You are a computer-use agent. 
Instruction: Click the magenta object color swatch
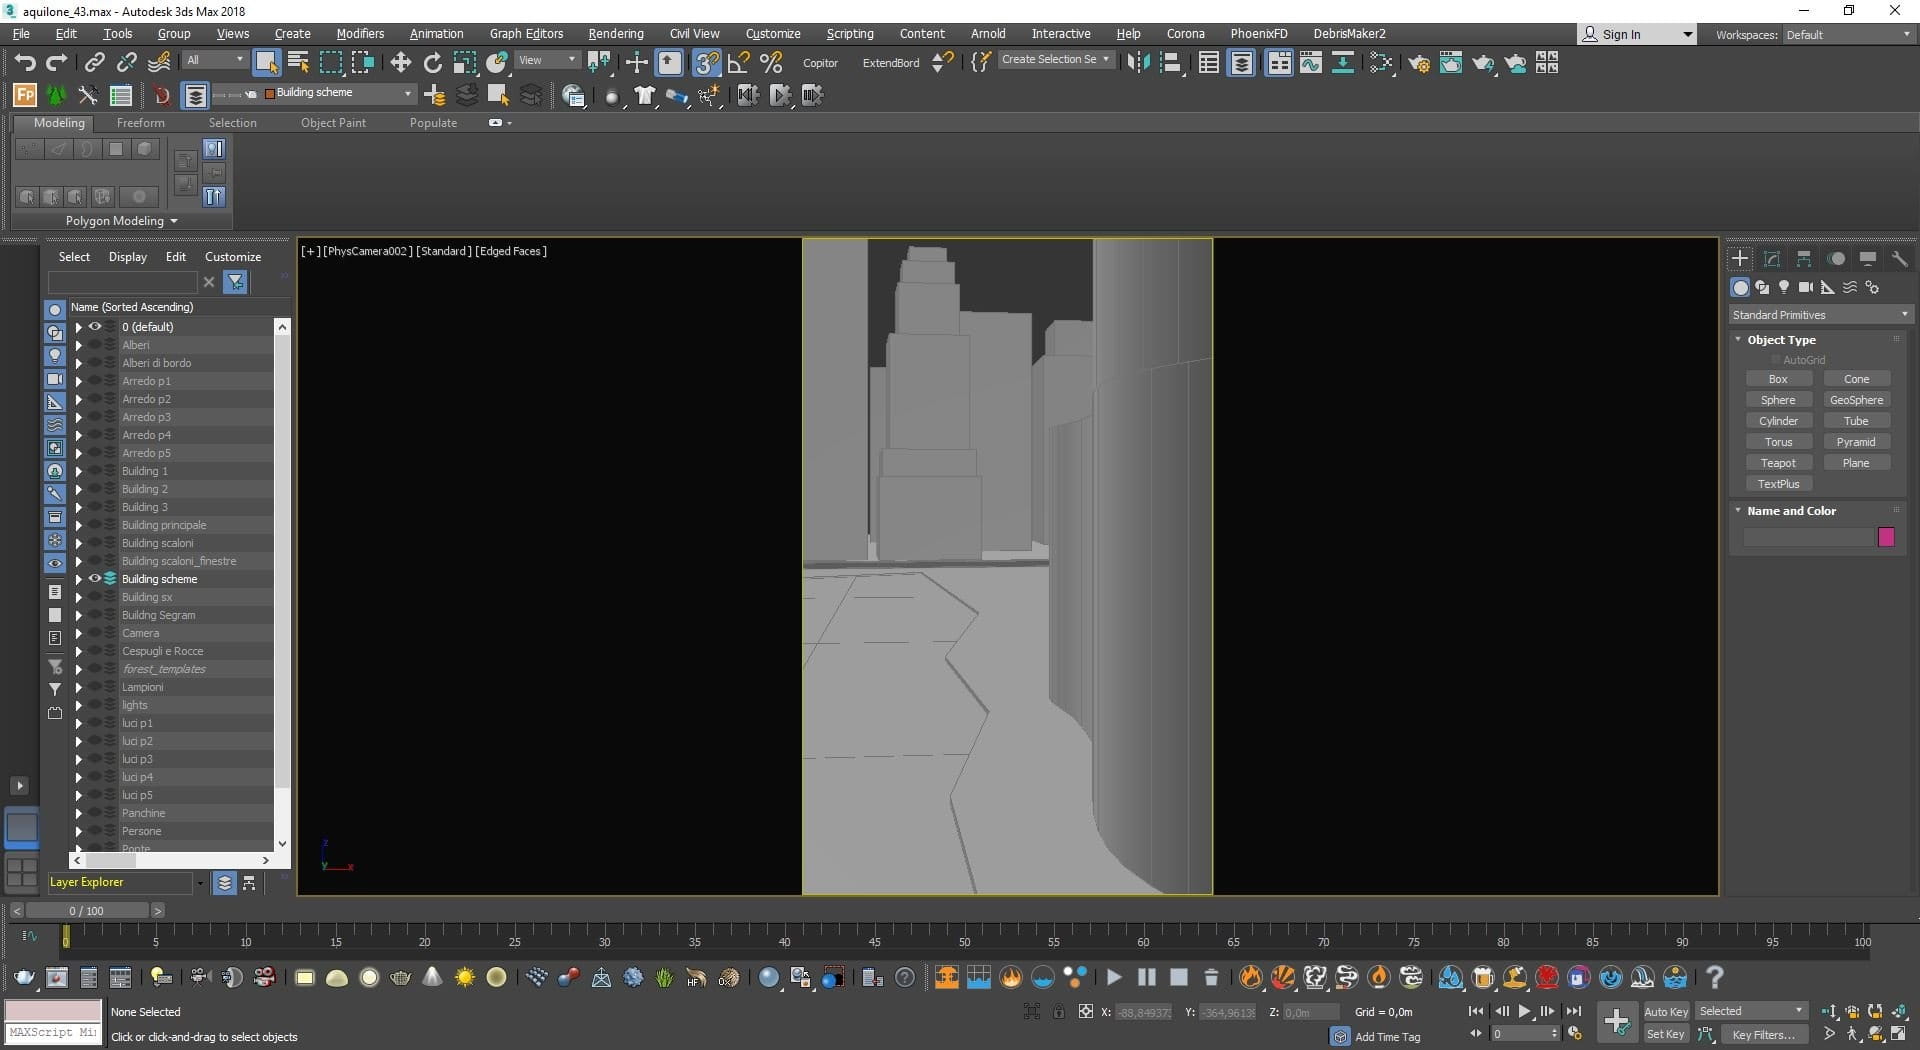coord(1886,537)
